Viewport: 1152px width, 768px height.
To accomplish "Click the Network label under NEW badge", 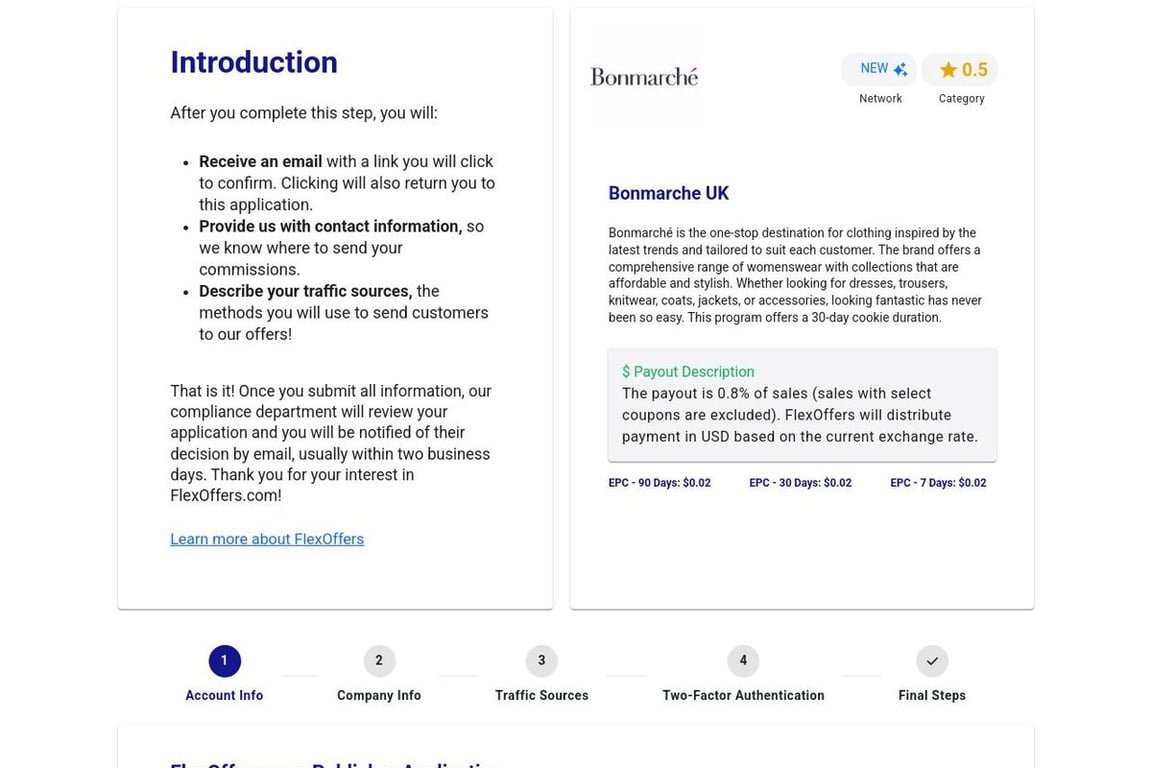I will (880, 98).
